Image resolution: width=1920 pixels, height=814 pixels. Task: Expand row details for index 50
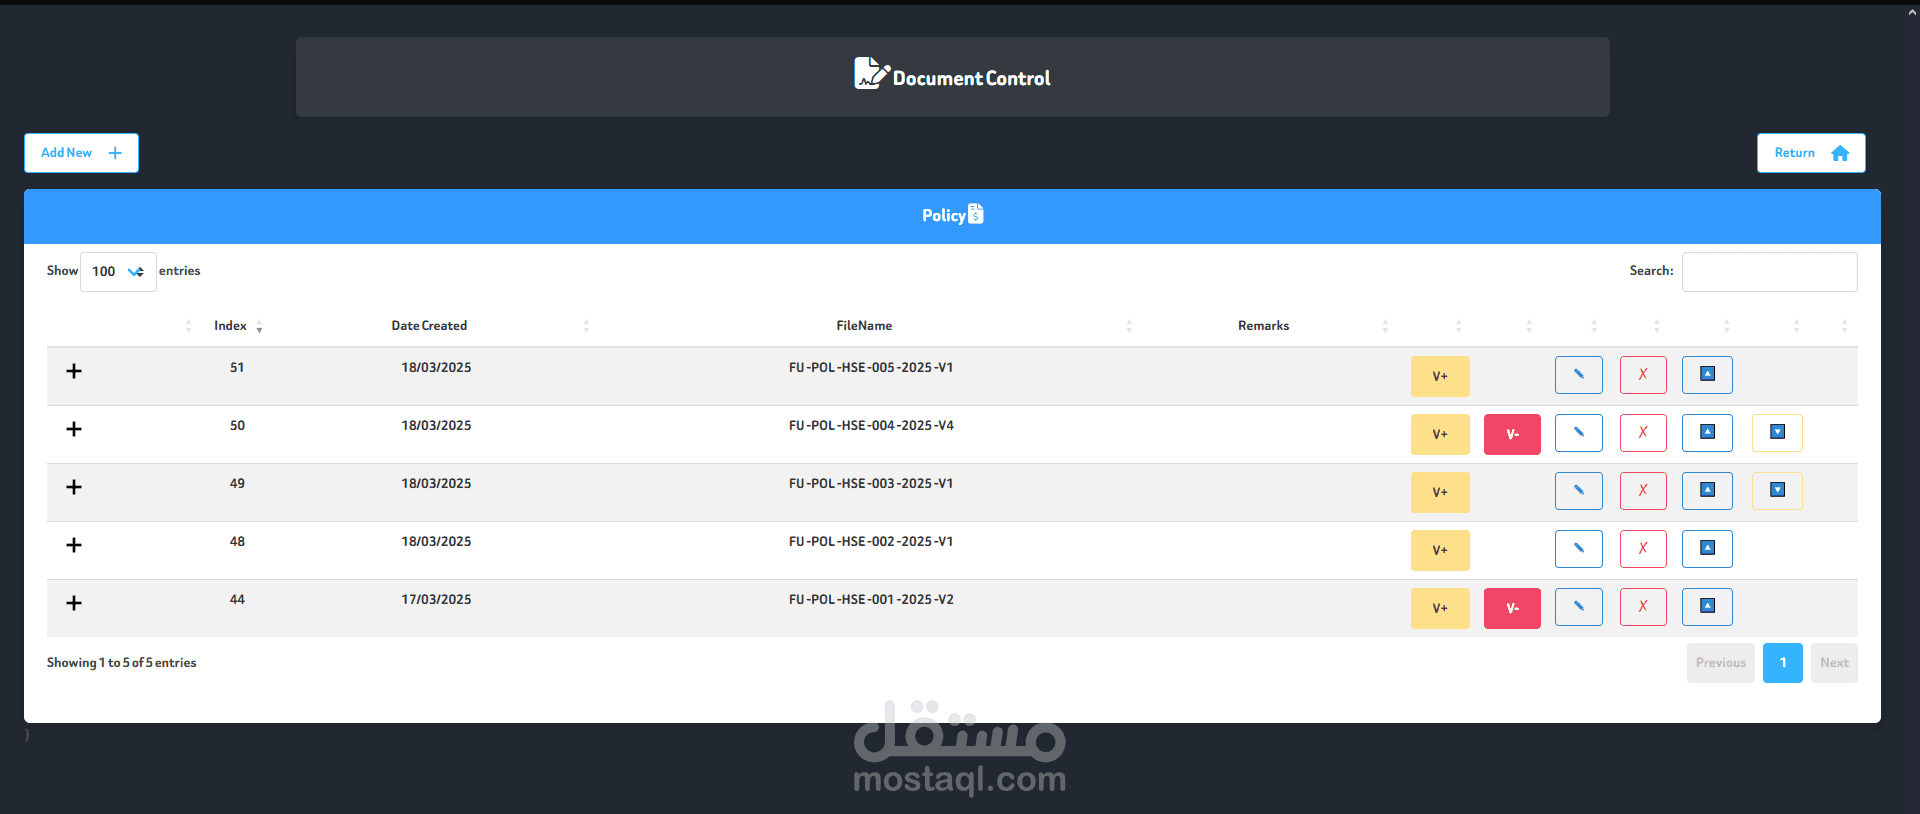tap(74, 429)
